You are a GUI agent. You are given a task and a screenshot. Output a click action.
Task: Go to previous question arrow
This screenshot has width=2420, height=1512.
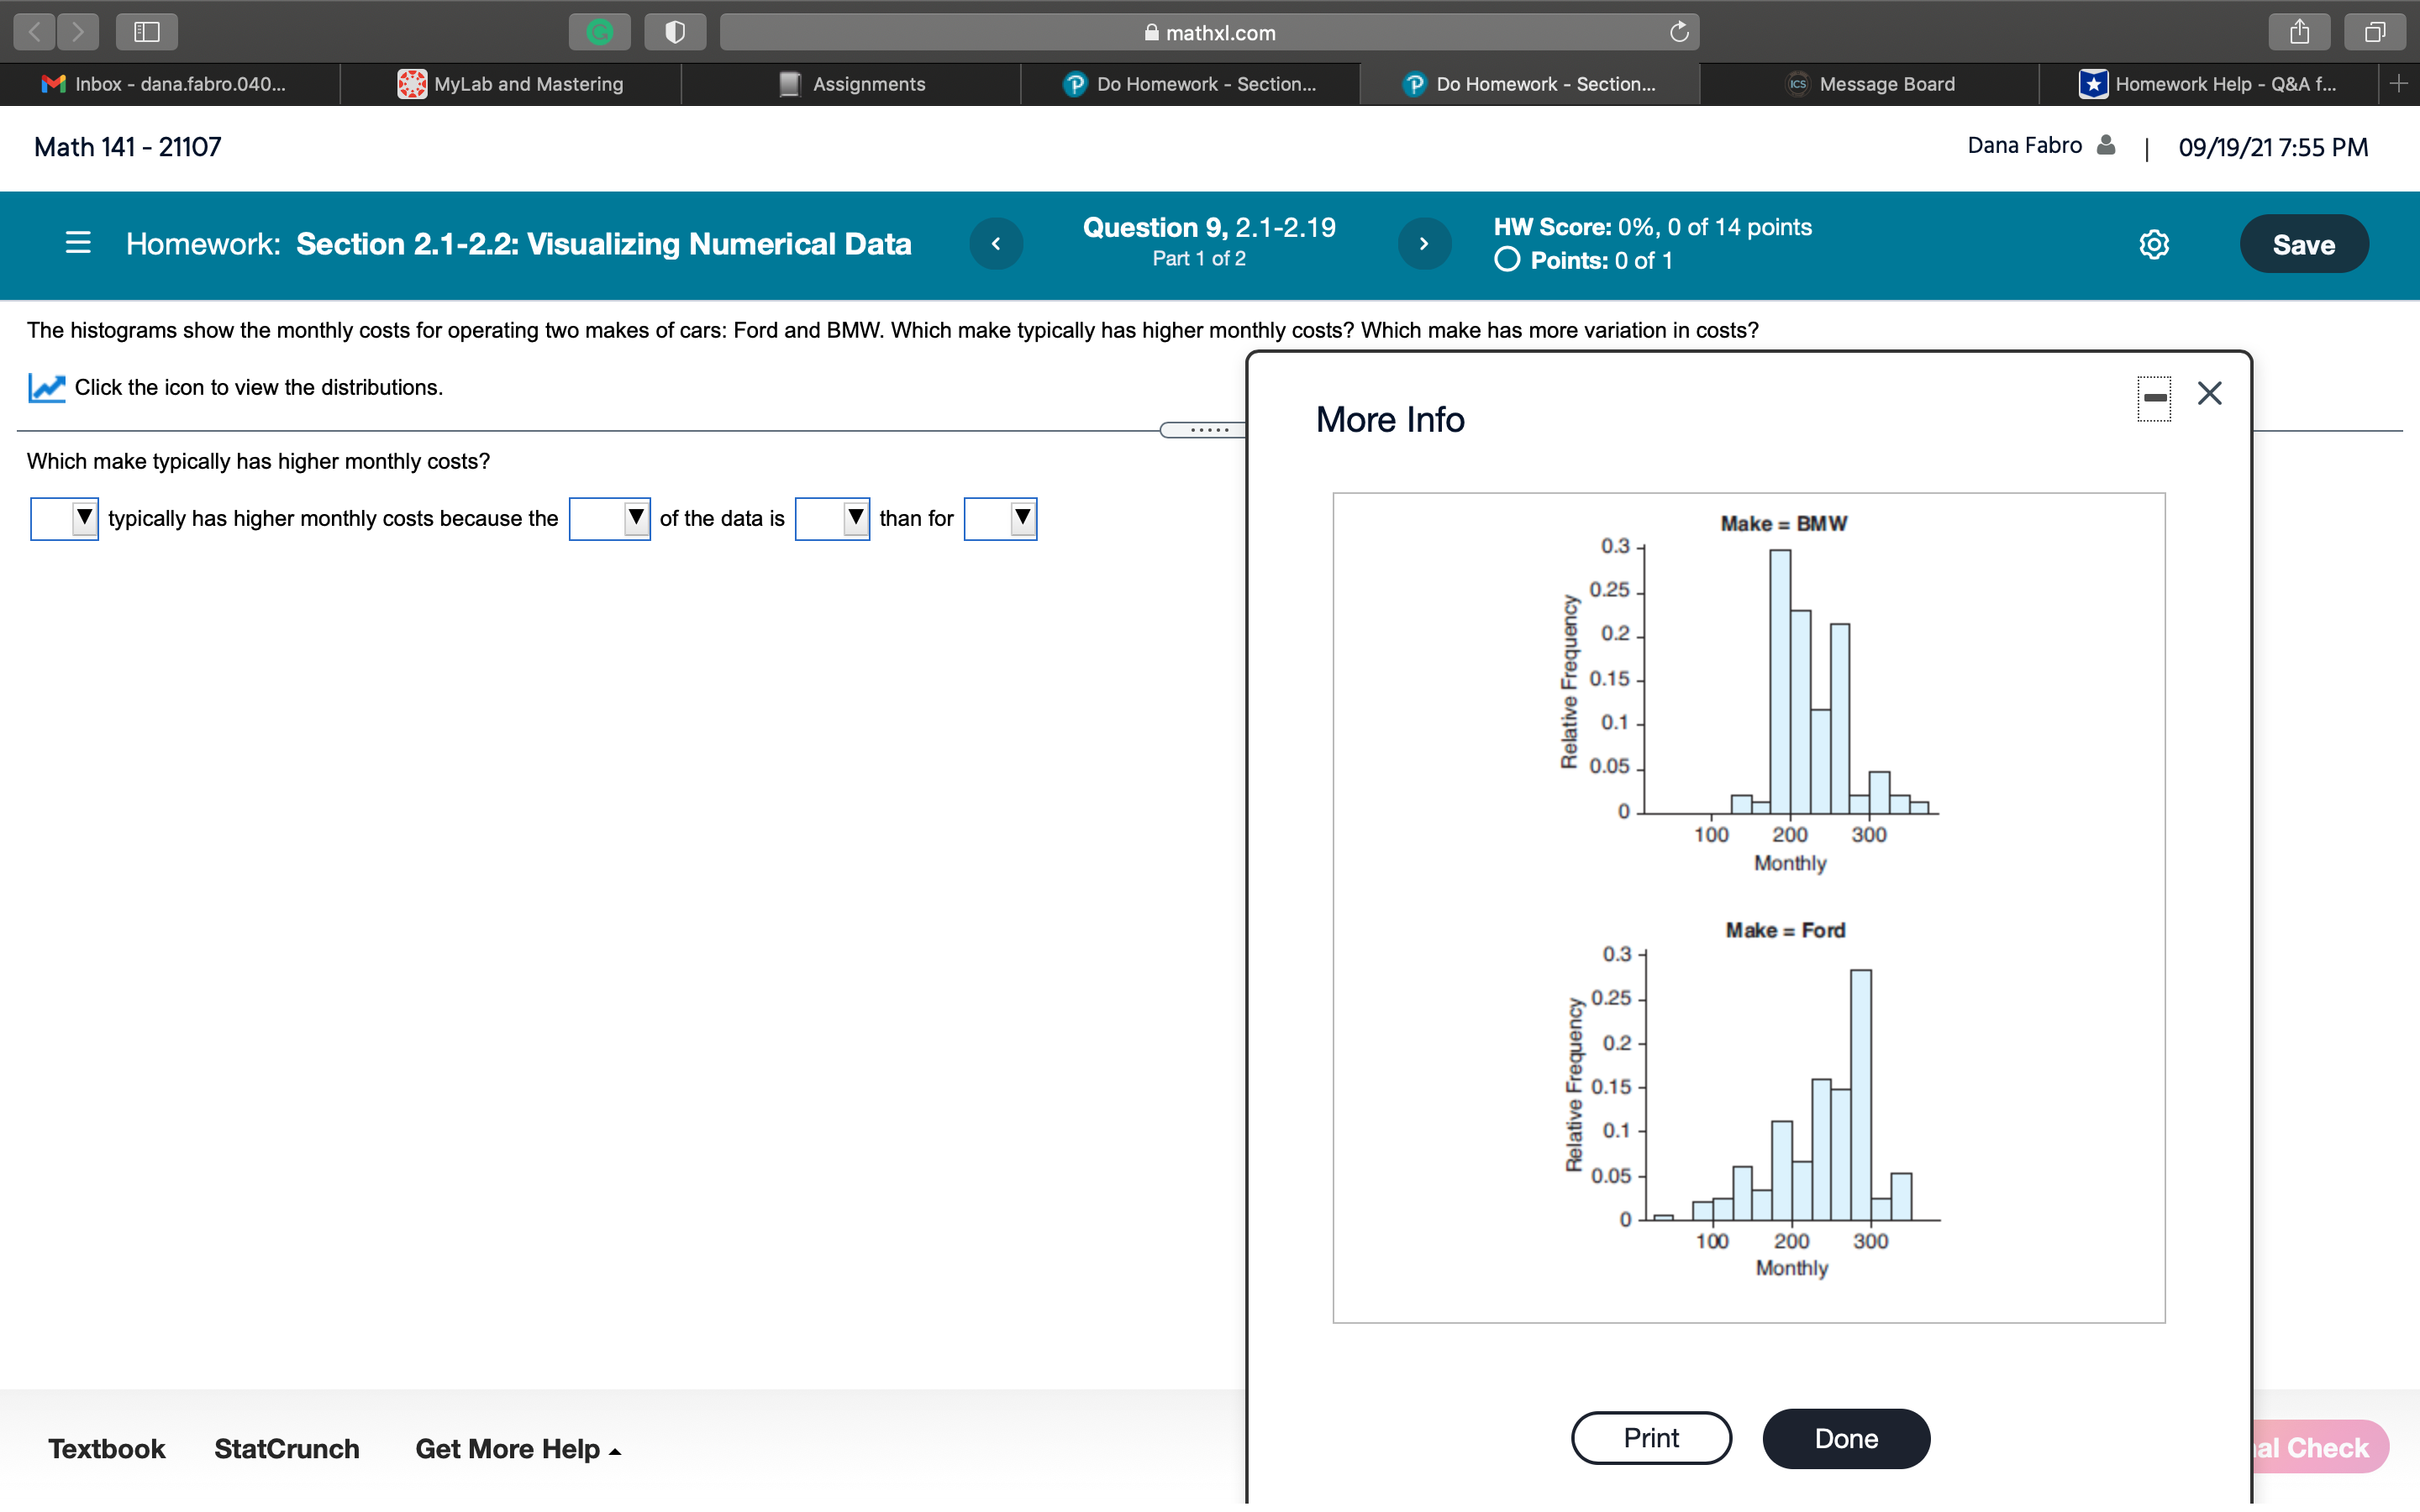996,243
